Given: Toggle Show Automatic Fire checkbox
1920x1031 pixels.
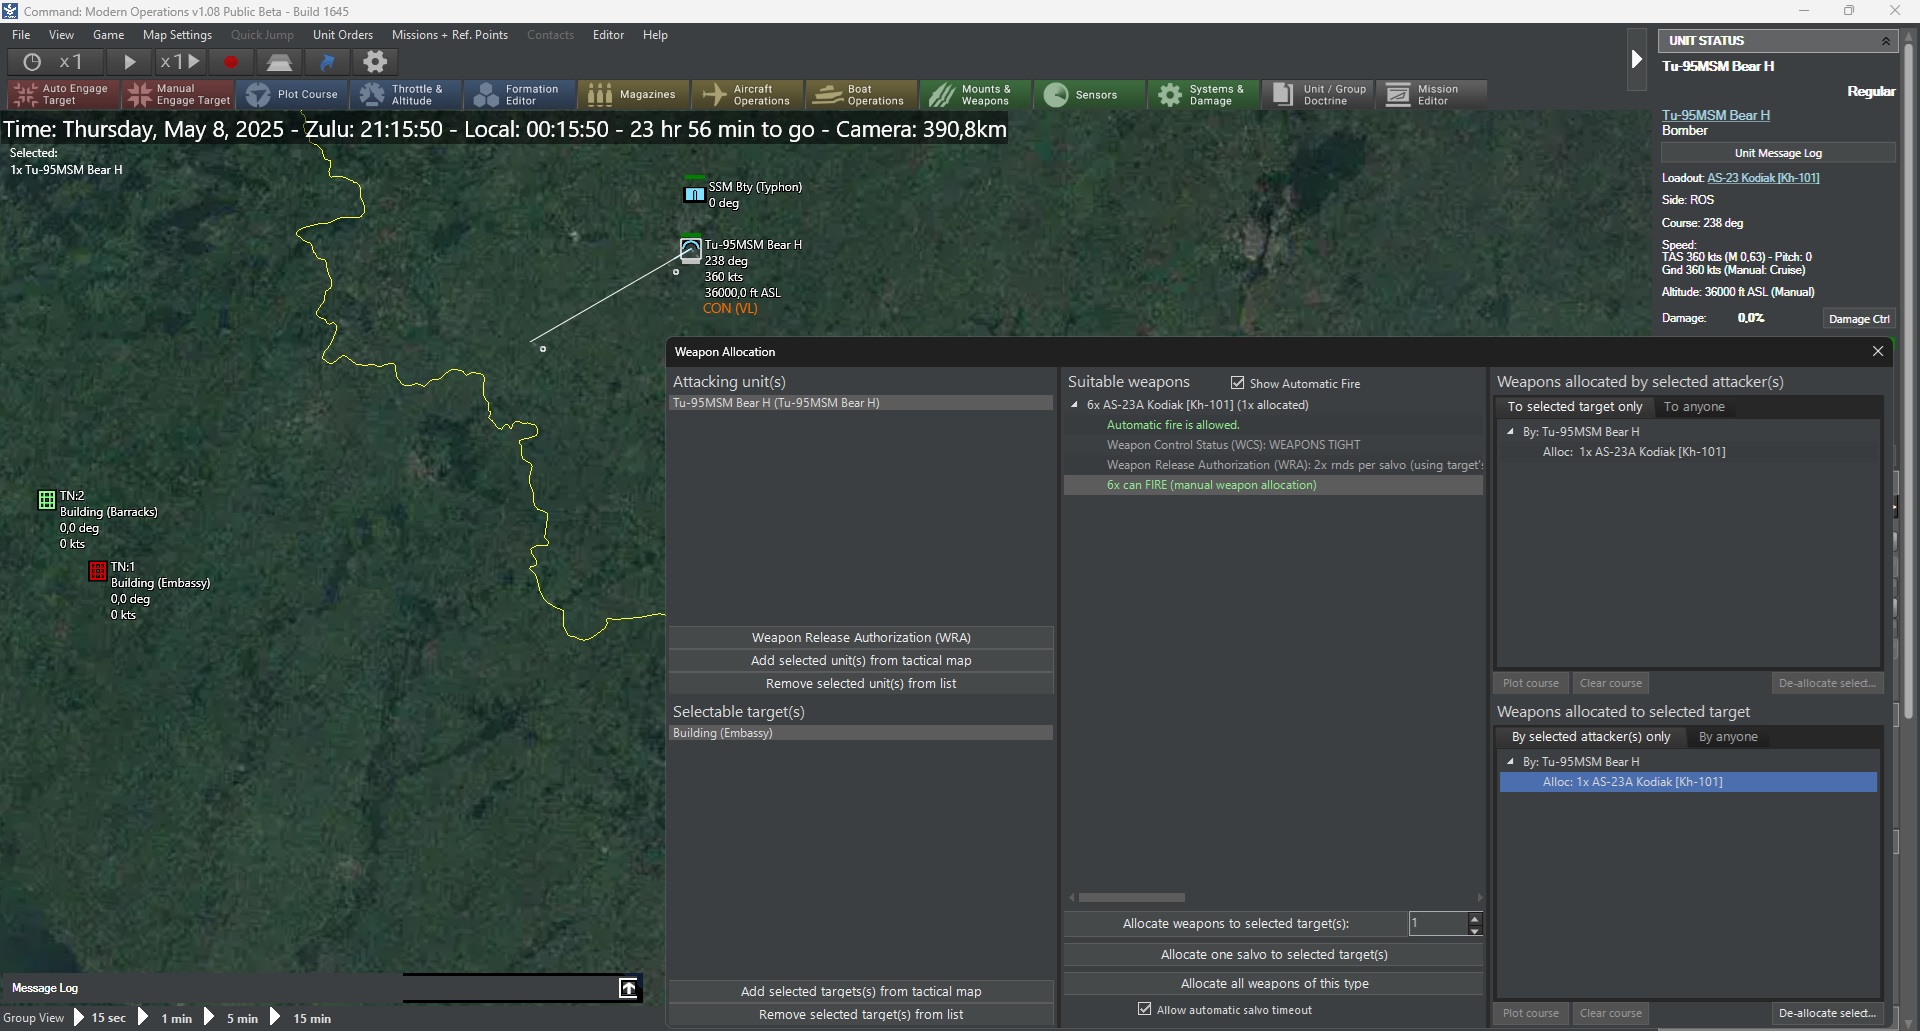Looking at the screenshot, I should click(1238, 383).
